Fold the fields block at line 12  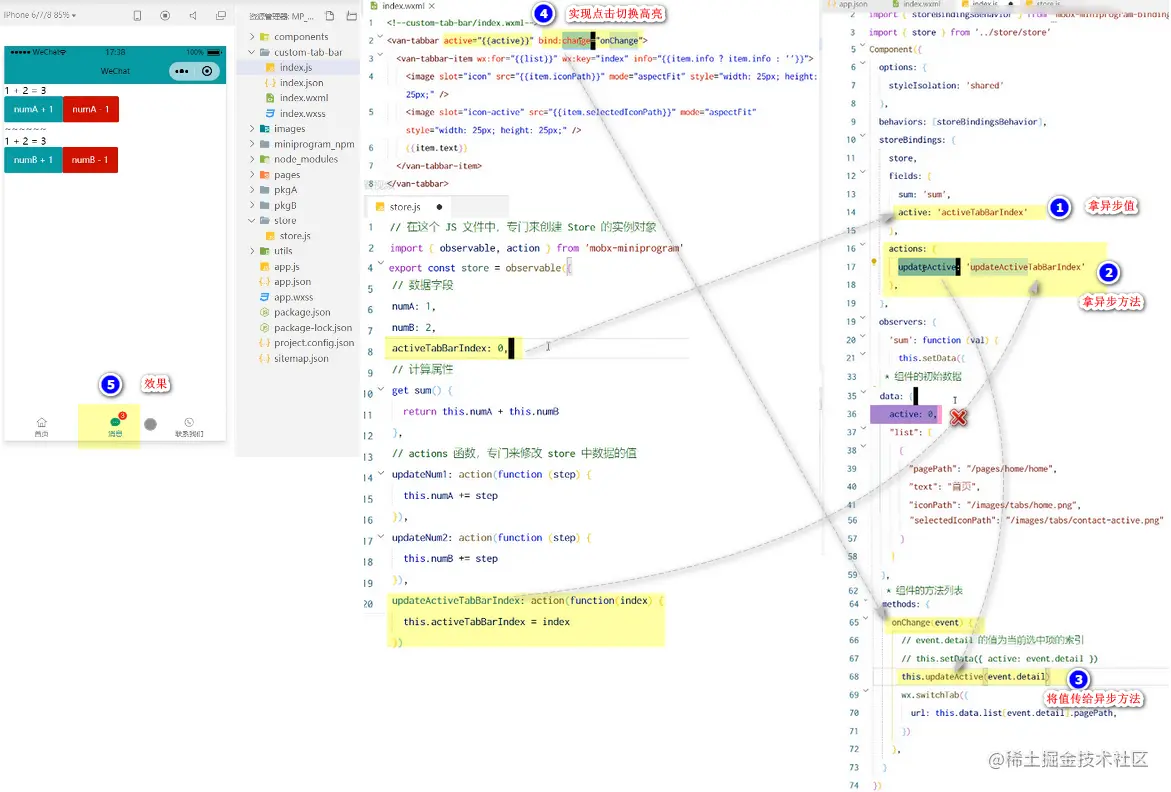[863, 172]
